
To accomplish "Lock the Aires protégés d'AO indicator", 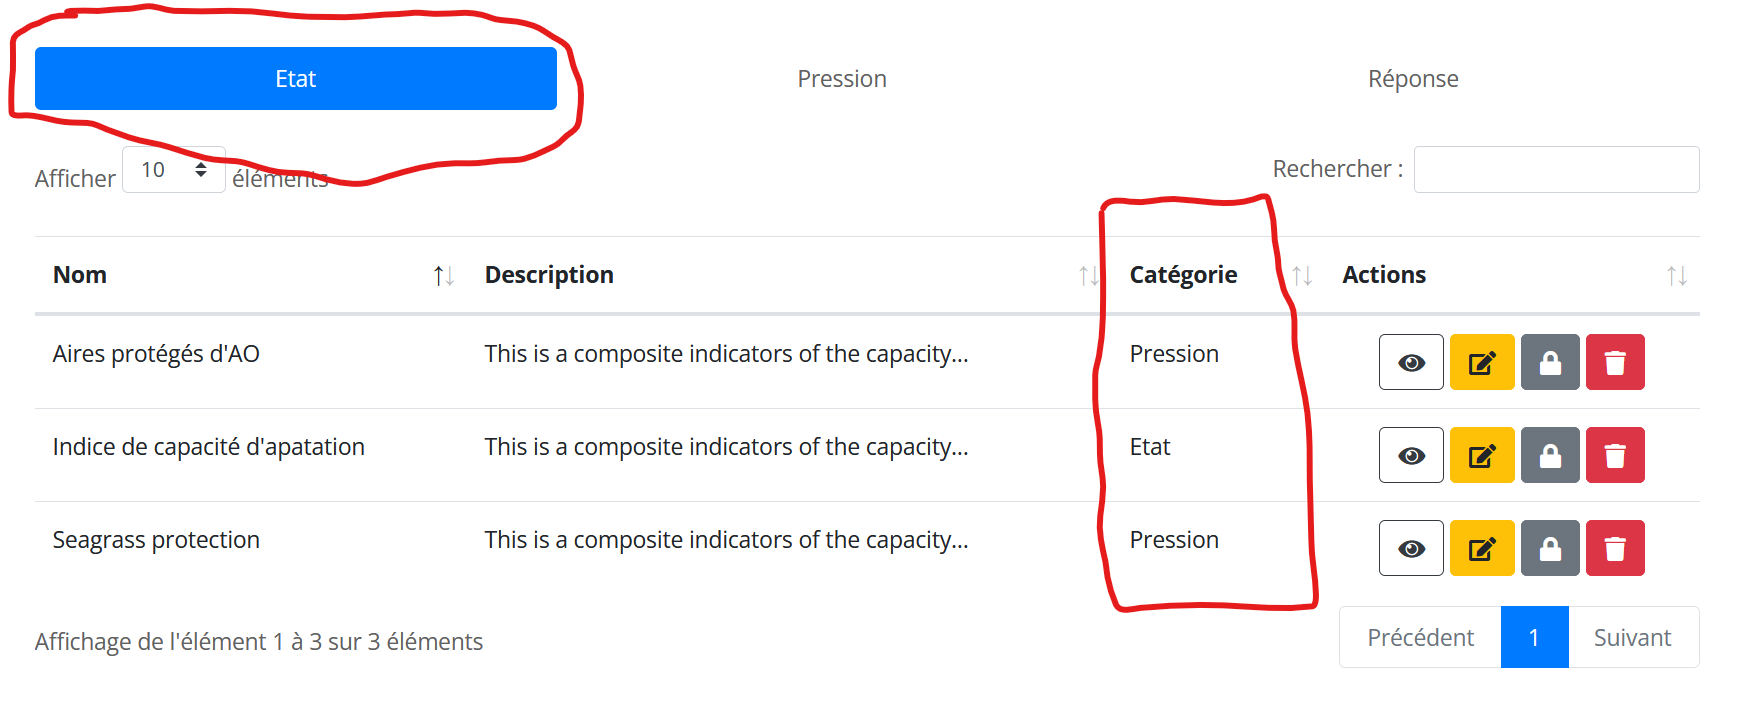I will (1550, 362).
